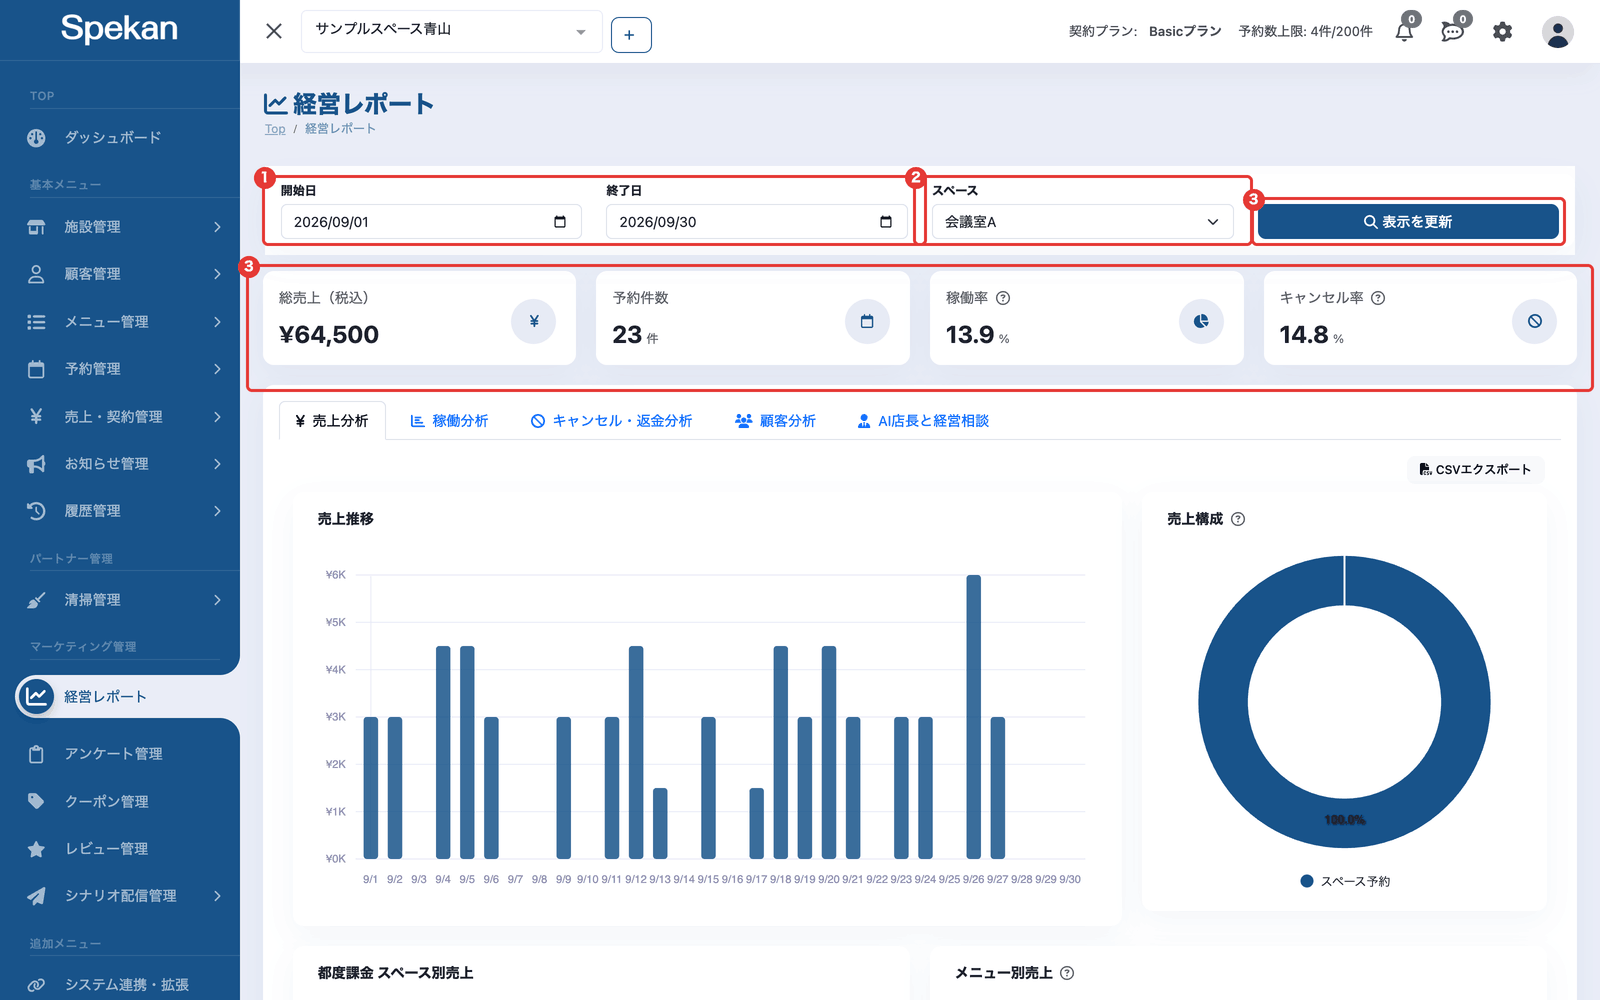Open the スペース dropdown showing 会議室A
The image size is (1600, 1000).
tap(1083, 222)
